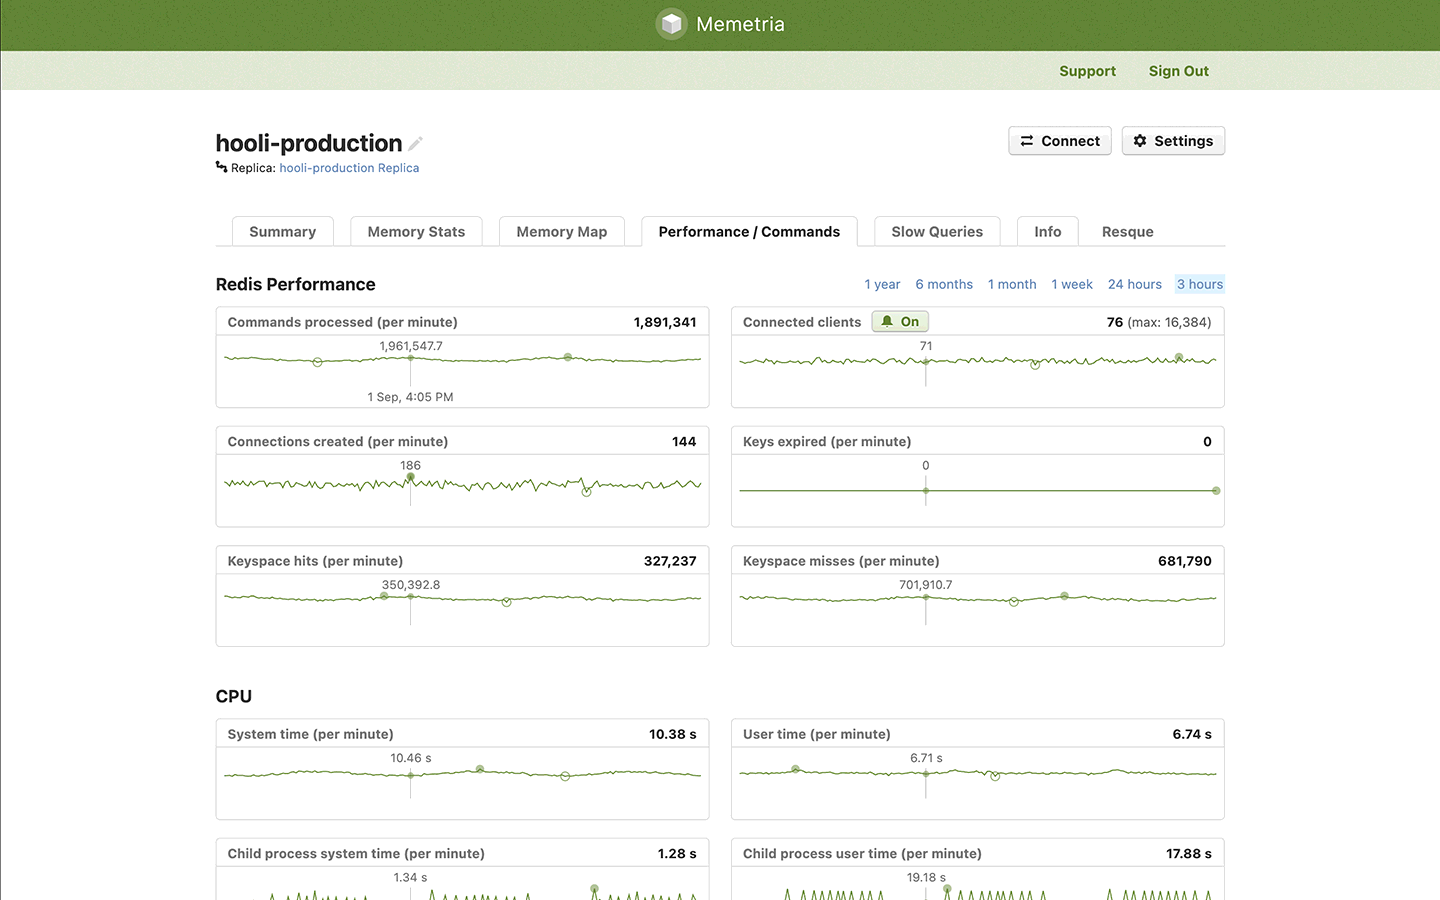Click the Connections created chart

tap(462, 490)
